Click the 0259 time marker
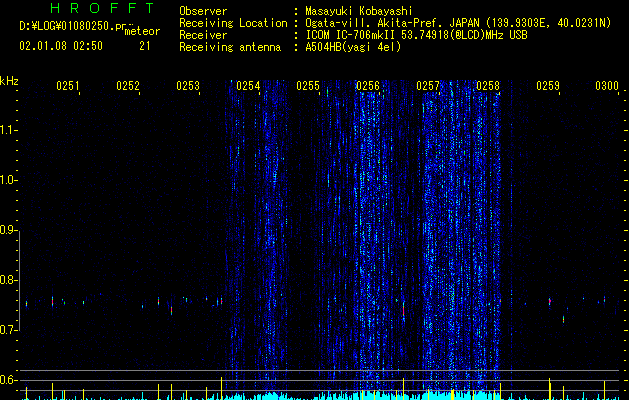 (548, 85)
